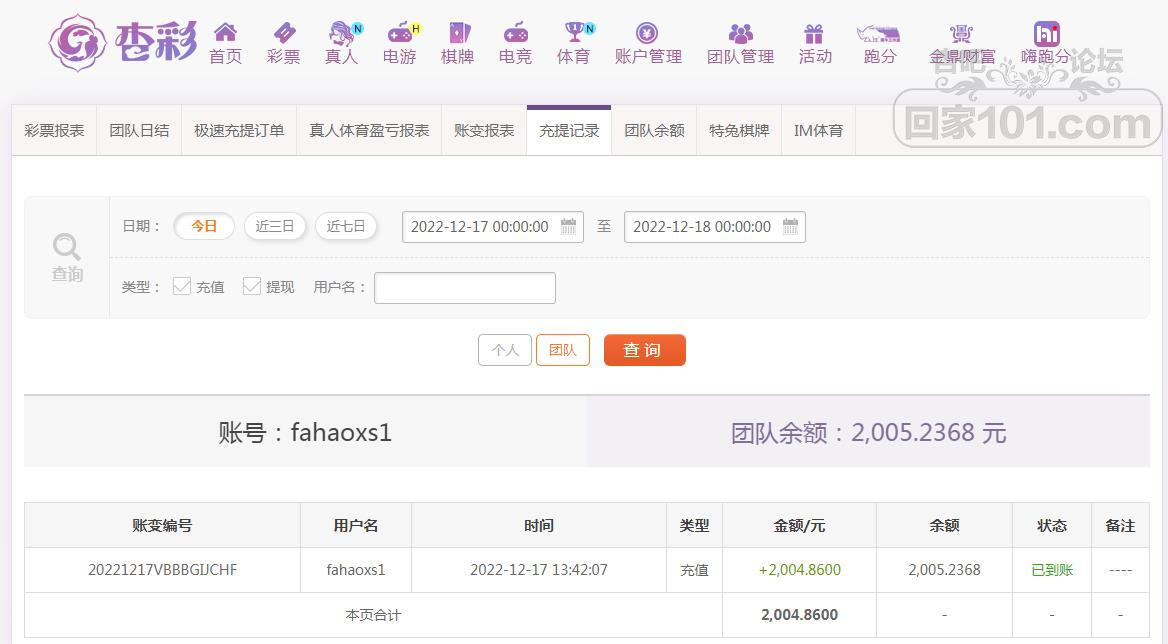The height and width of the screenshot is (644, 1168).
Task: Open the 首页 home icon
Action: pos(225,32)
